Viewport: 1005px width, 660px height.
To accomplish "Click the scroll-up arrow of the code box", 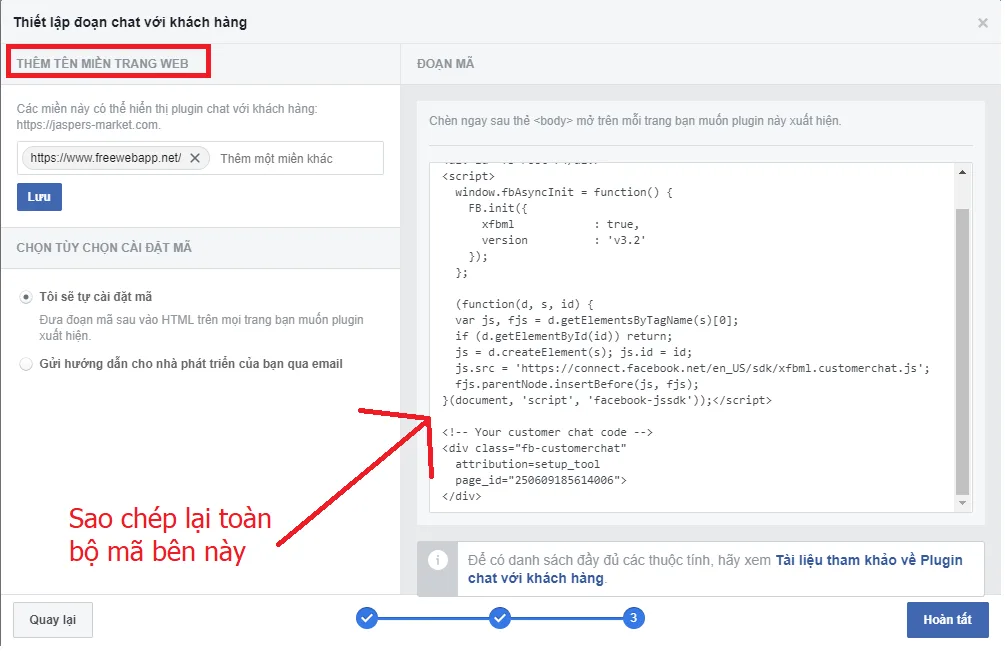I will point(962,172).
